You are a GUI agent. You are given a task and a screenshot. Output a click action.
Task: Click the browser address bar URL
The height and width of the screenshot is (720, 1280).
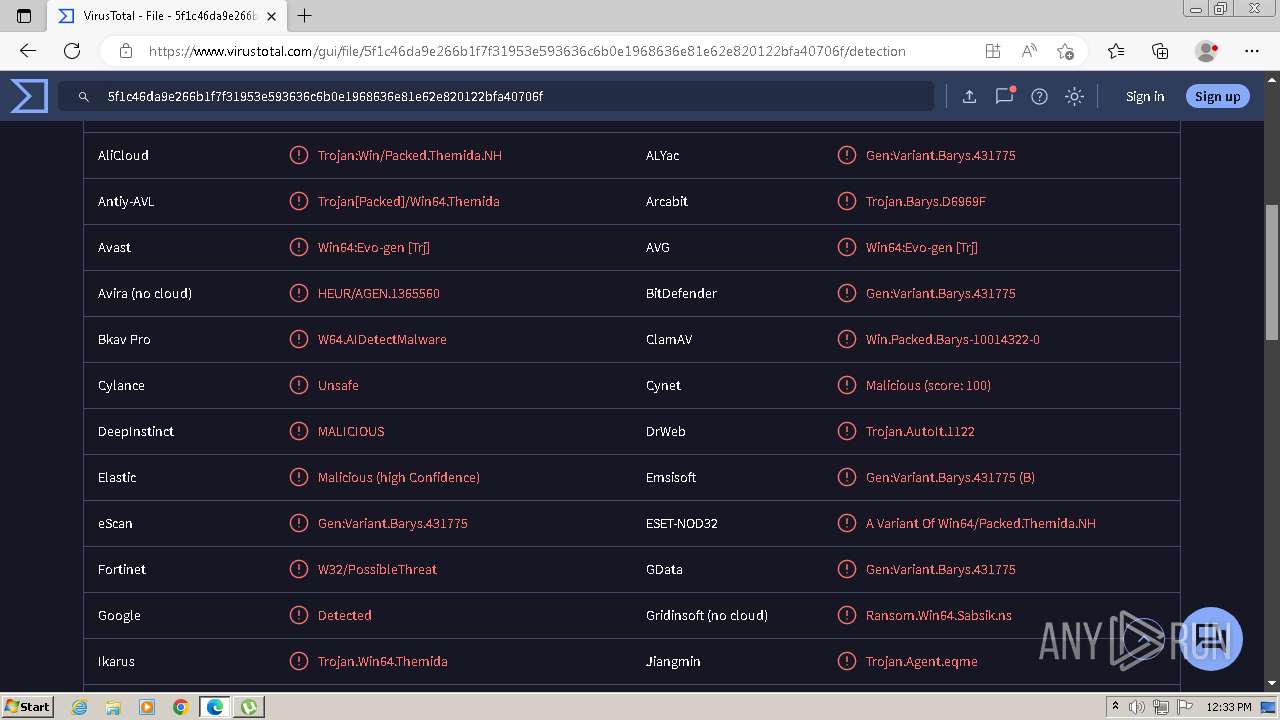(x=527, y=51)
